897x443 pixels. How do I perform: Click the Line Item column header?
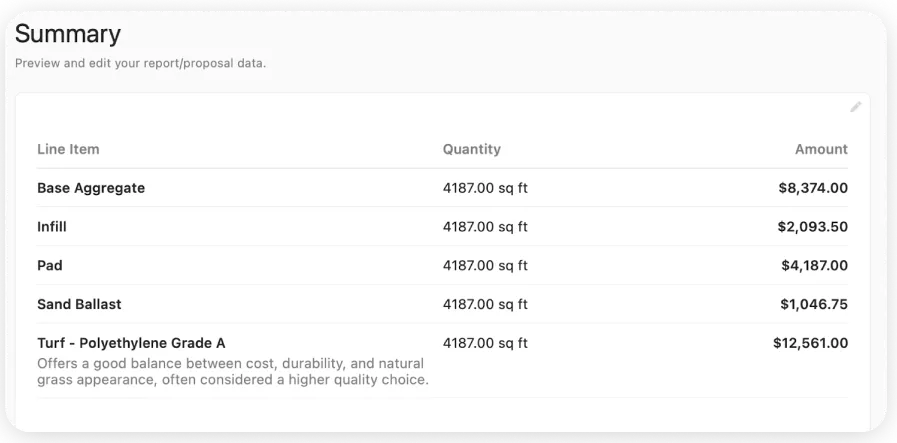pos(68,149)
